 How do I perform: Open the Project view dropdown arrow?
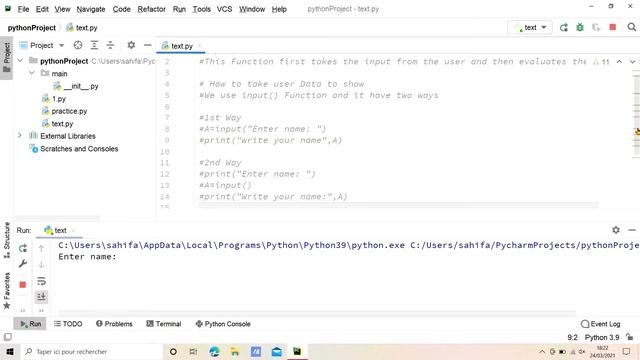coord(61,45)
